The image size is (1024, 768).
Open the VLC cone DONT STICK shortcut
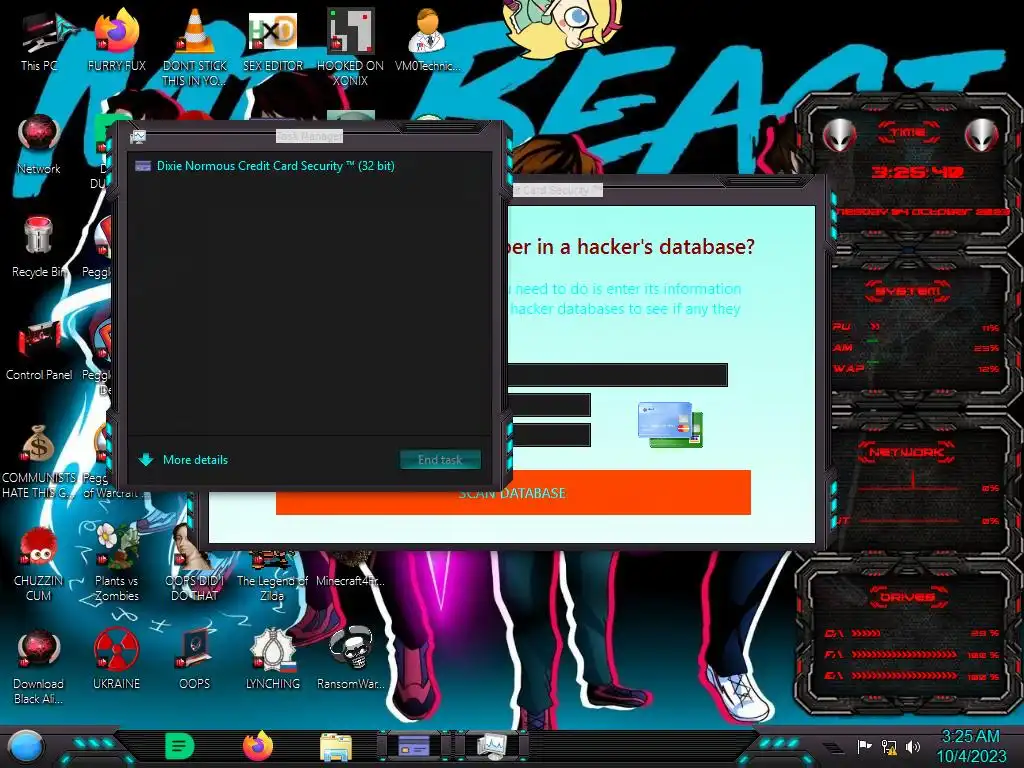click(195, 46)
